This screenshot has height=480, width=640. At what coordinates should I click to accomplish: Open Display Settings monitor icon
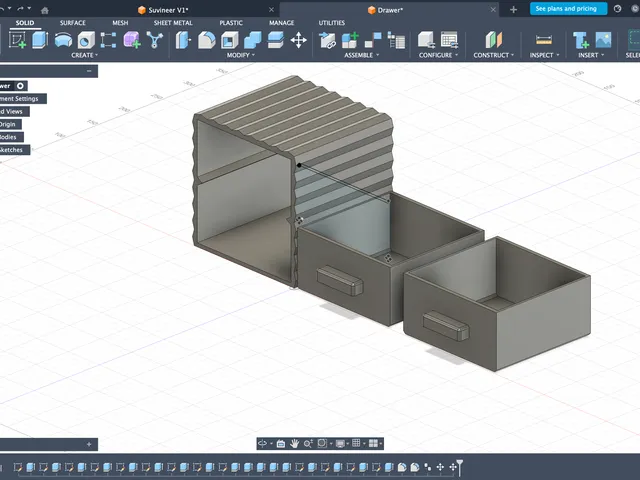click(x=340, y=443)
